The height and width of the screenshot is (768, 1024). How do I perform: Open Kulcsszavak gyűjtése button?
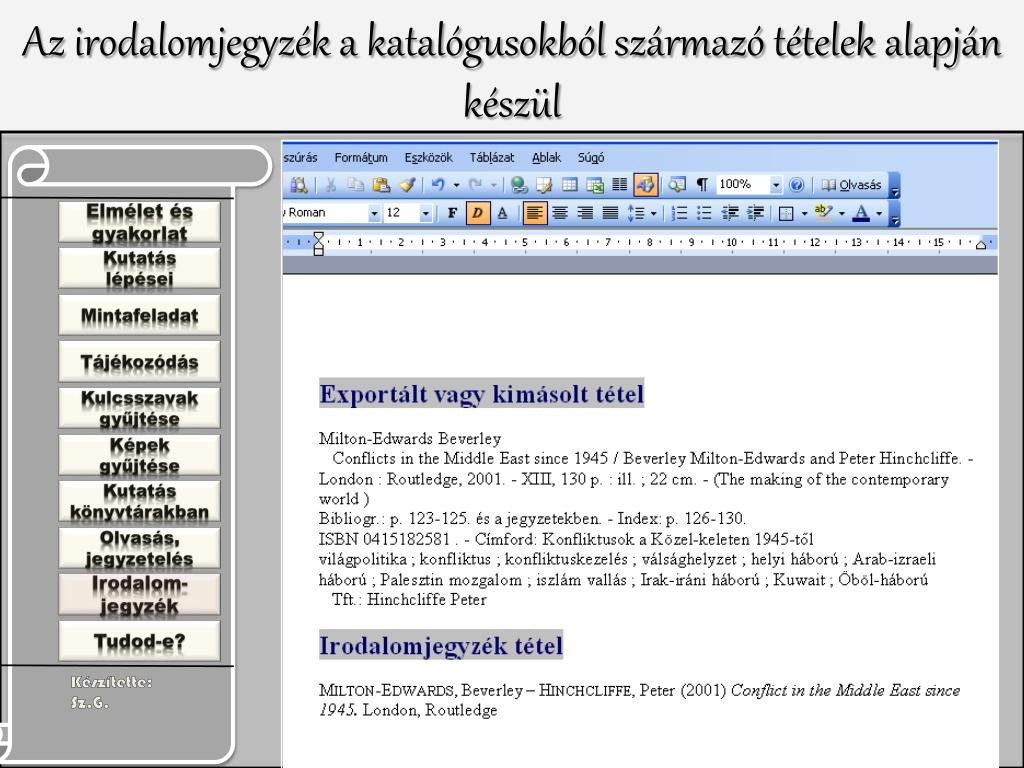point(139,408)
